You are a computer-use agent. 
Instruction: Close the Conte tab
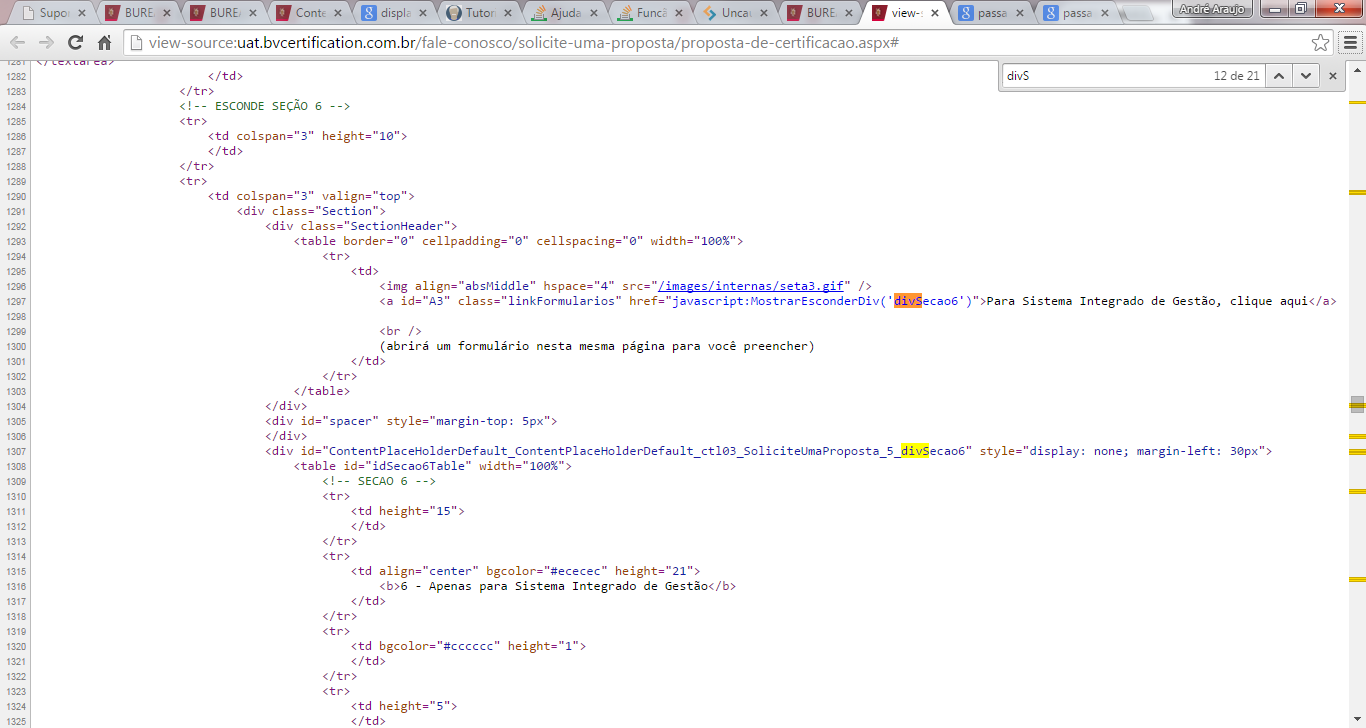point(339,14)
